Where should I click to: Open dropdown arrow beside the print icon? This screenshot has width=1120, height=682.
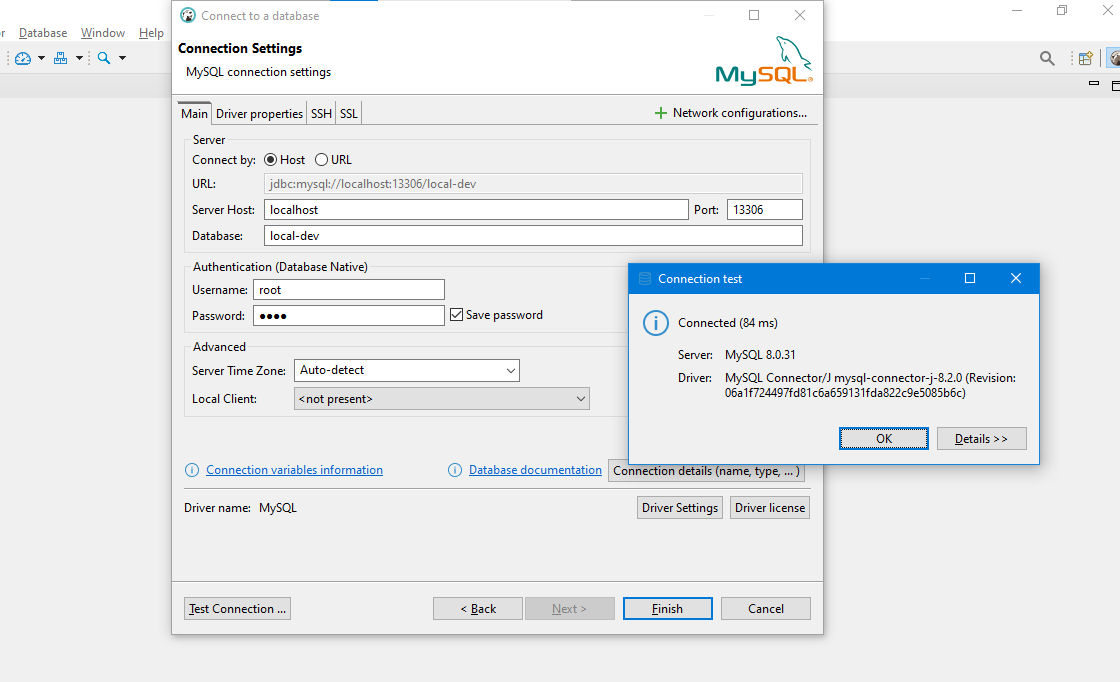click(79, 59)
